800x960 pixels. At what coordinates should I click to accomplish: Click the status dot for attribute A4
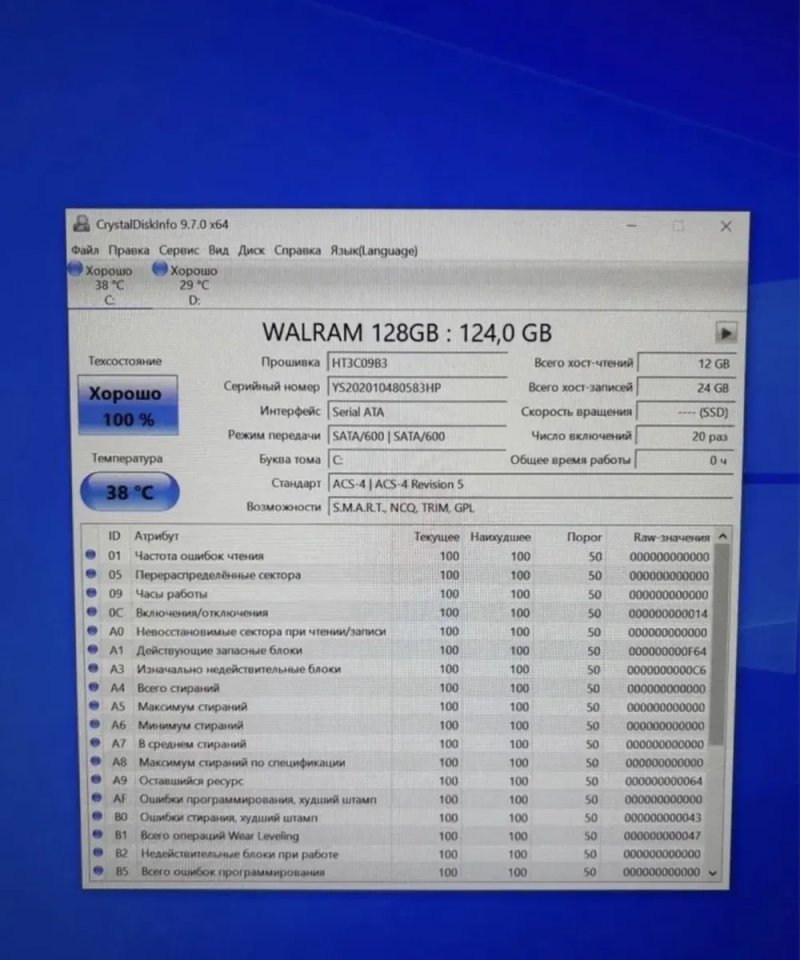click(94, 687)
